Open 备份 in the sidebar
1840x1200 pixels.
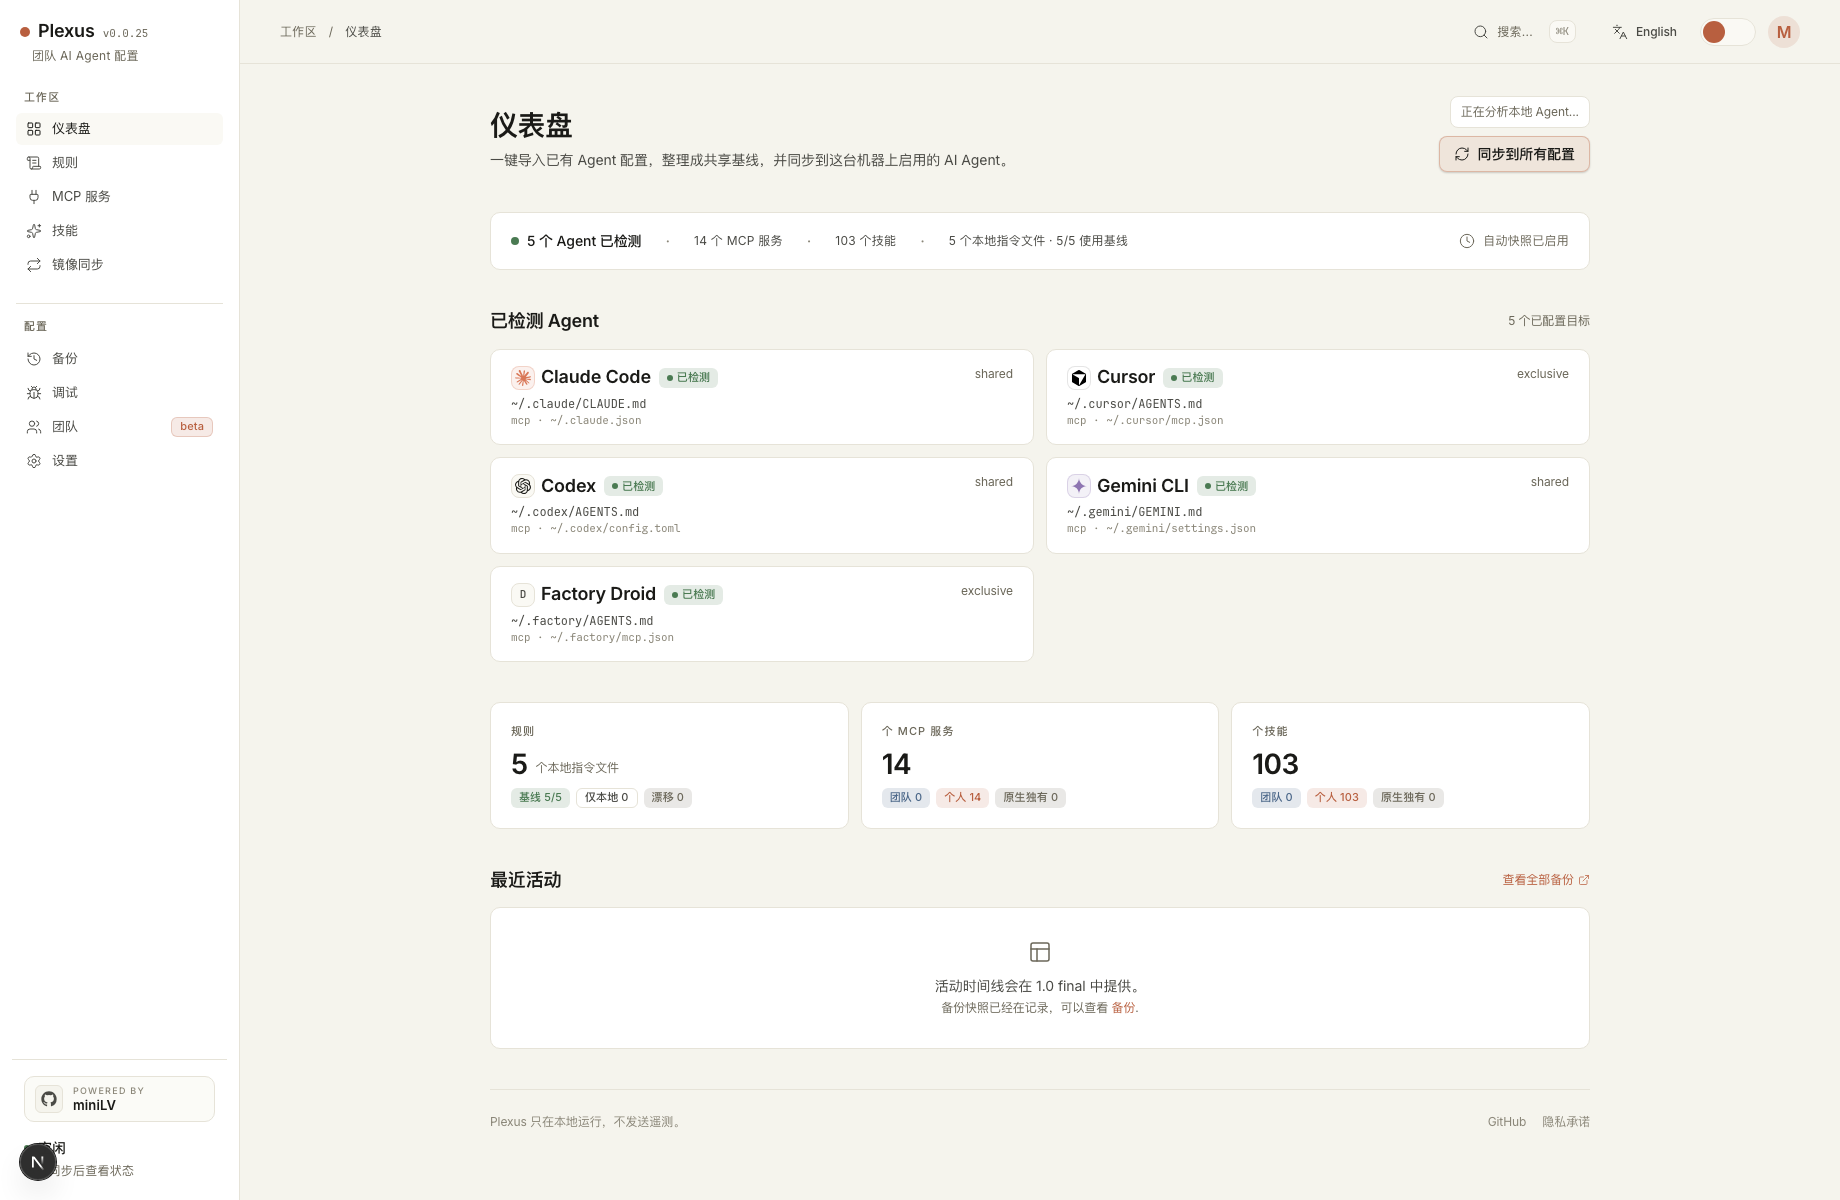coord(119,359)
